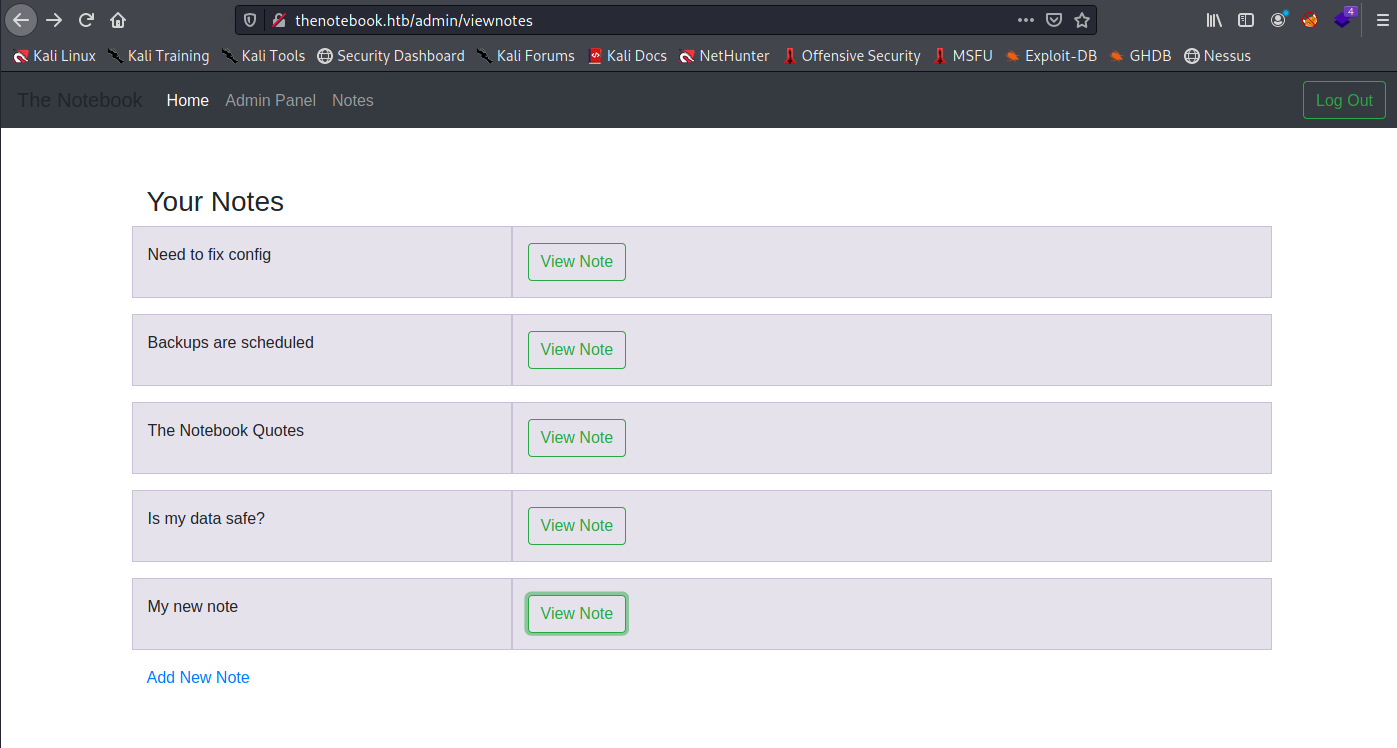1397x748 pixels.
Task: Open the Kali Tools bookmark
Action: [x=263, y=56]
